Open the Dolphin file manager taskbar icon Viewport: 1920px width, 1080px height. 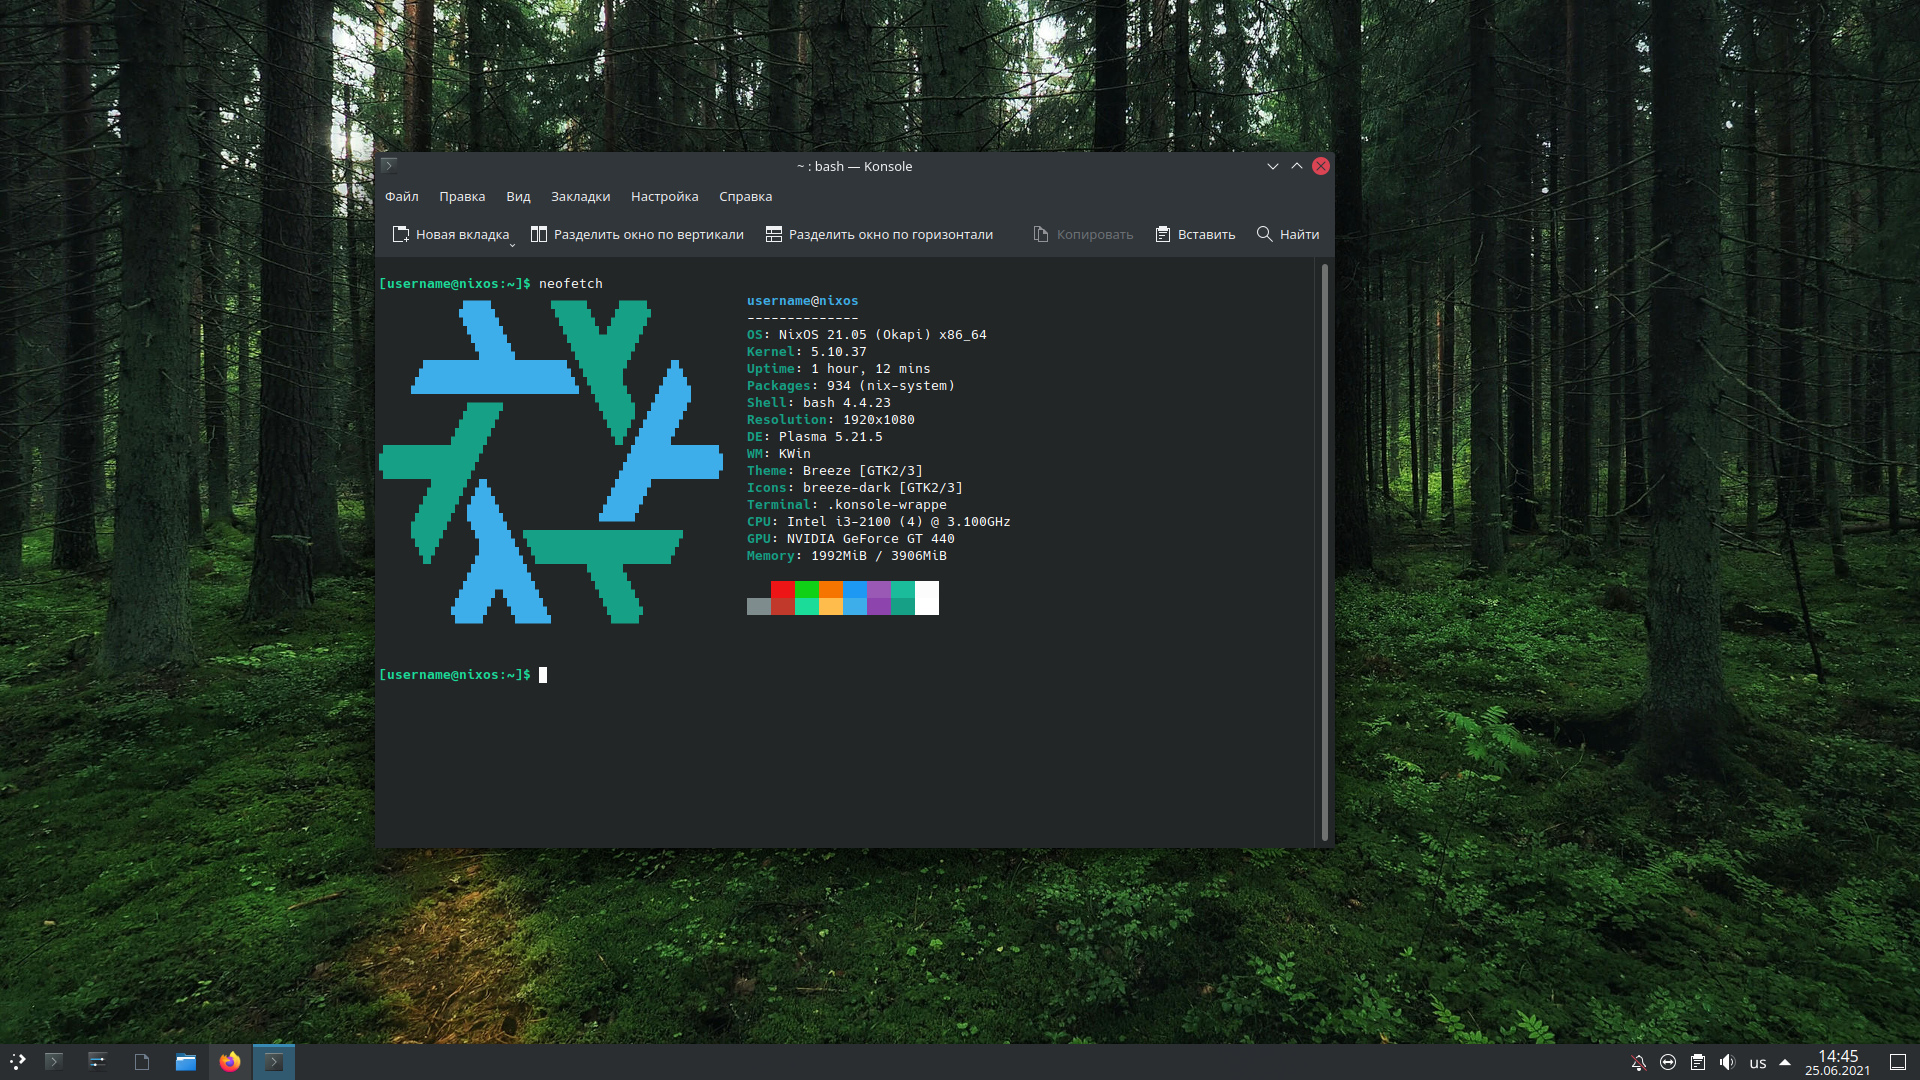click(x=186, y=1062)
